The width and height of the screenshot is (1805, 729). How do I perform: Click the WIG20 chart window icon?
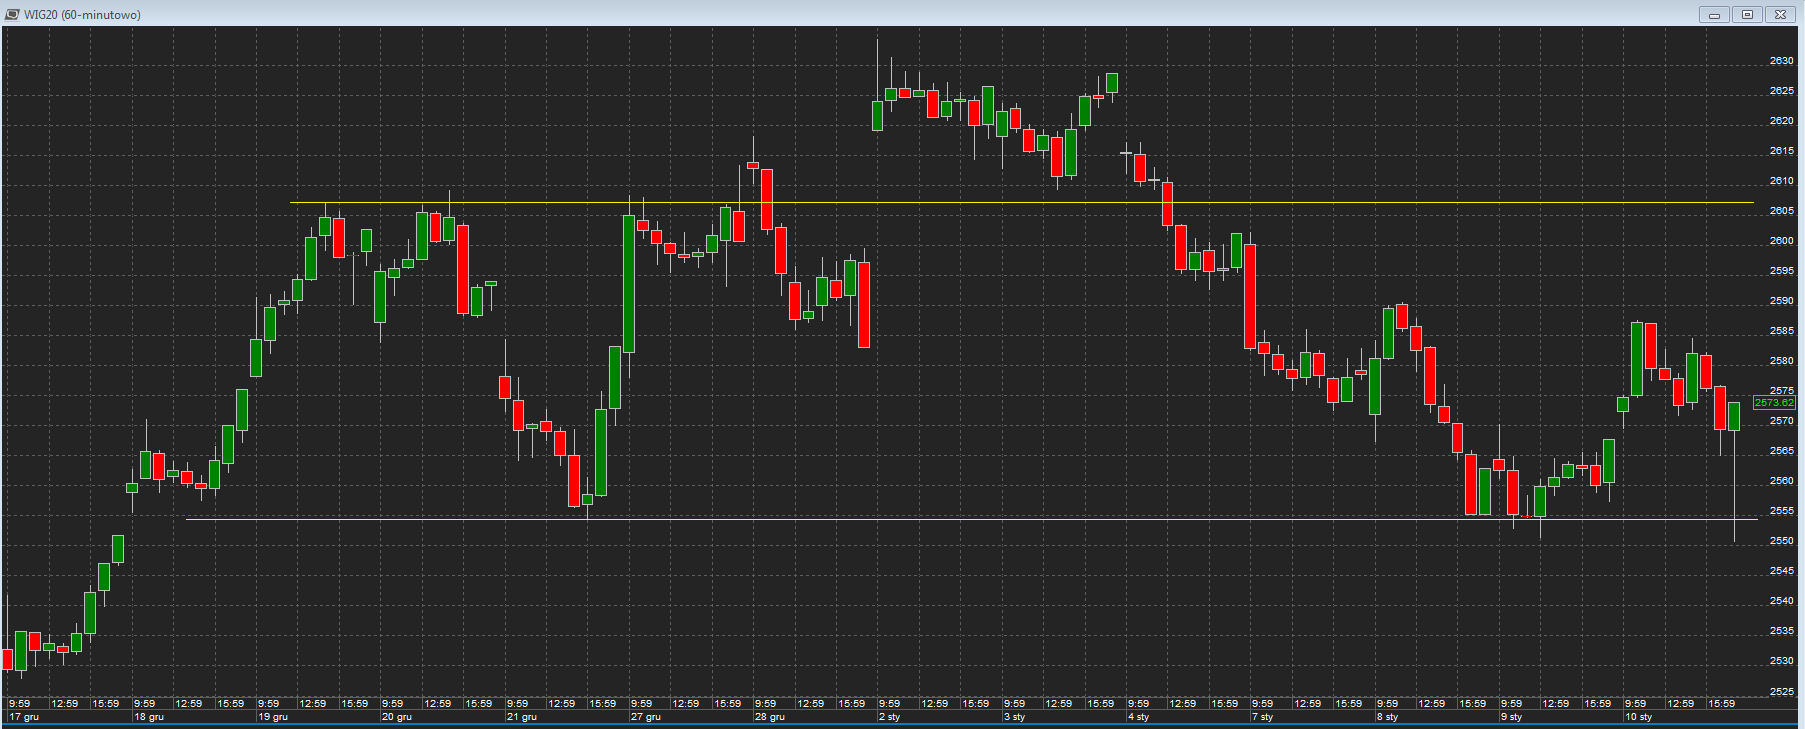(12, 14)
